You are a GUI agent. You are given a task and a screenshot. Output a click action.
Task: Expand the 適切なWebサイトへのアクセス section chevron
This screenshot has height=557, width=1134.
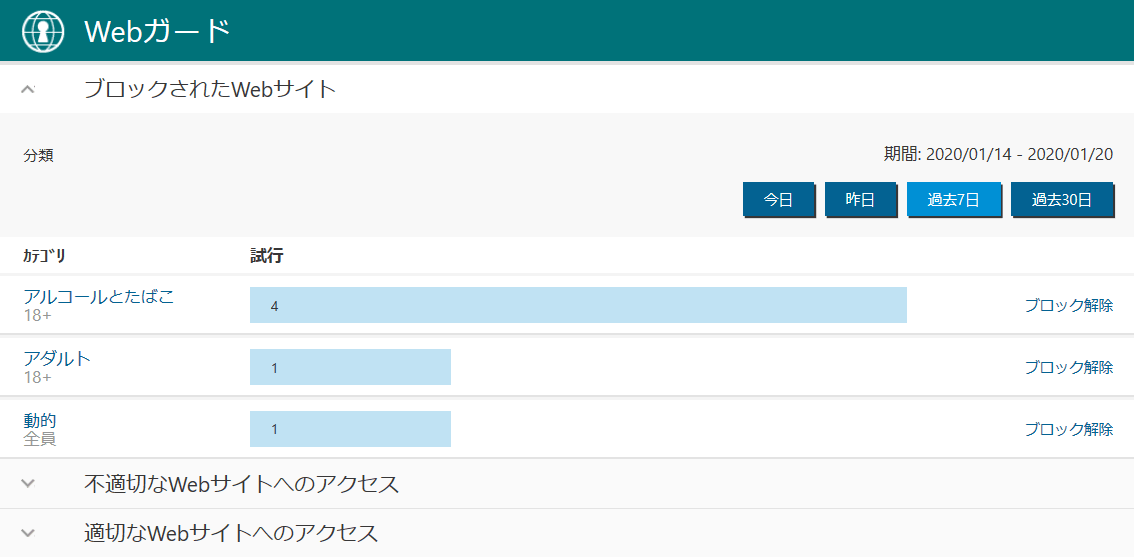(28, 533)
